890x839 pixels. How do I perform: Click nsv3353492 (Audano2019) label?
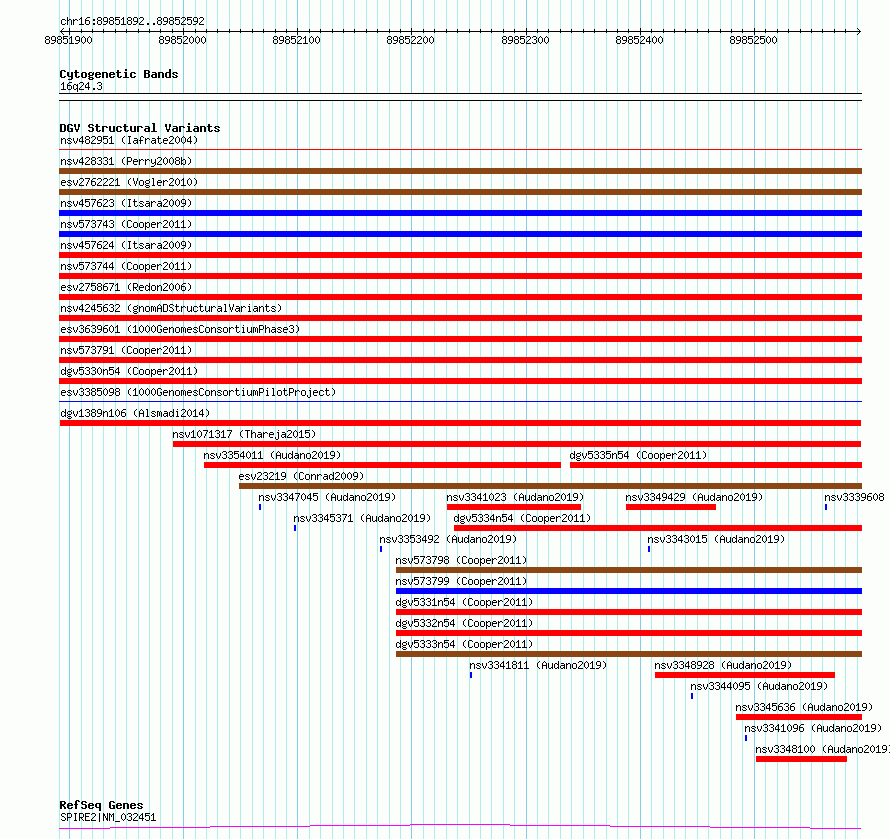pos(448,539)
